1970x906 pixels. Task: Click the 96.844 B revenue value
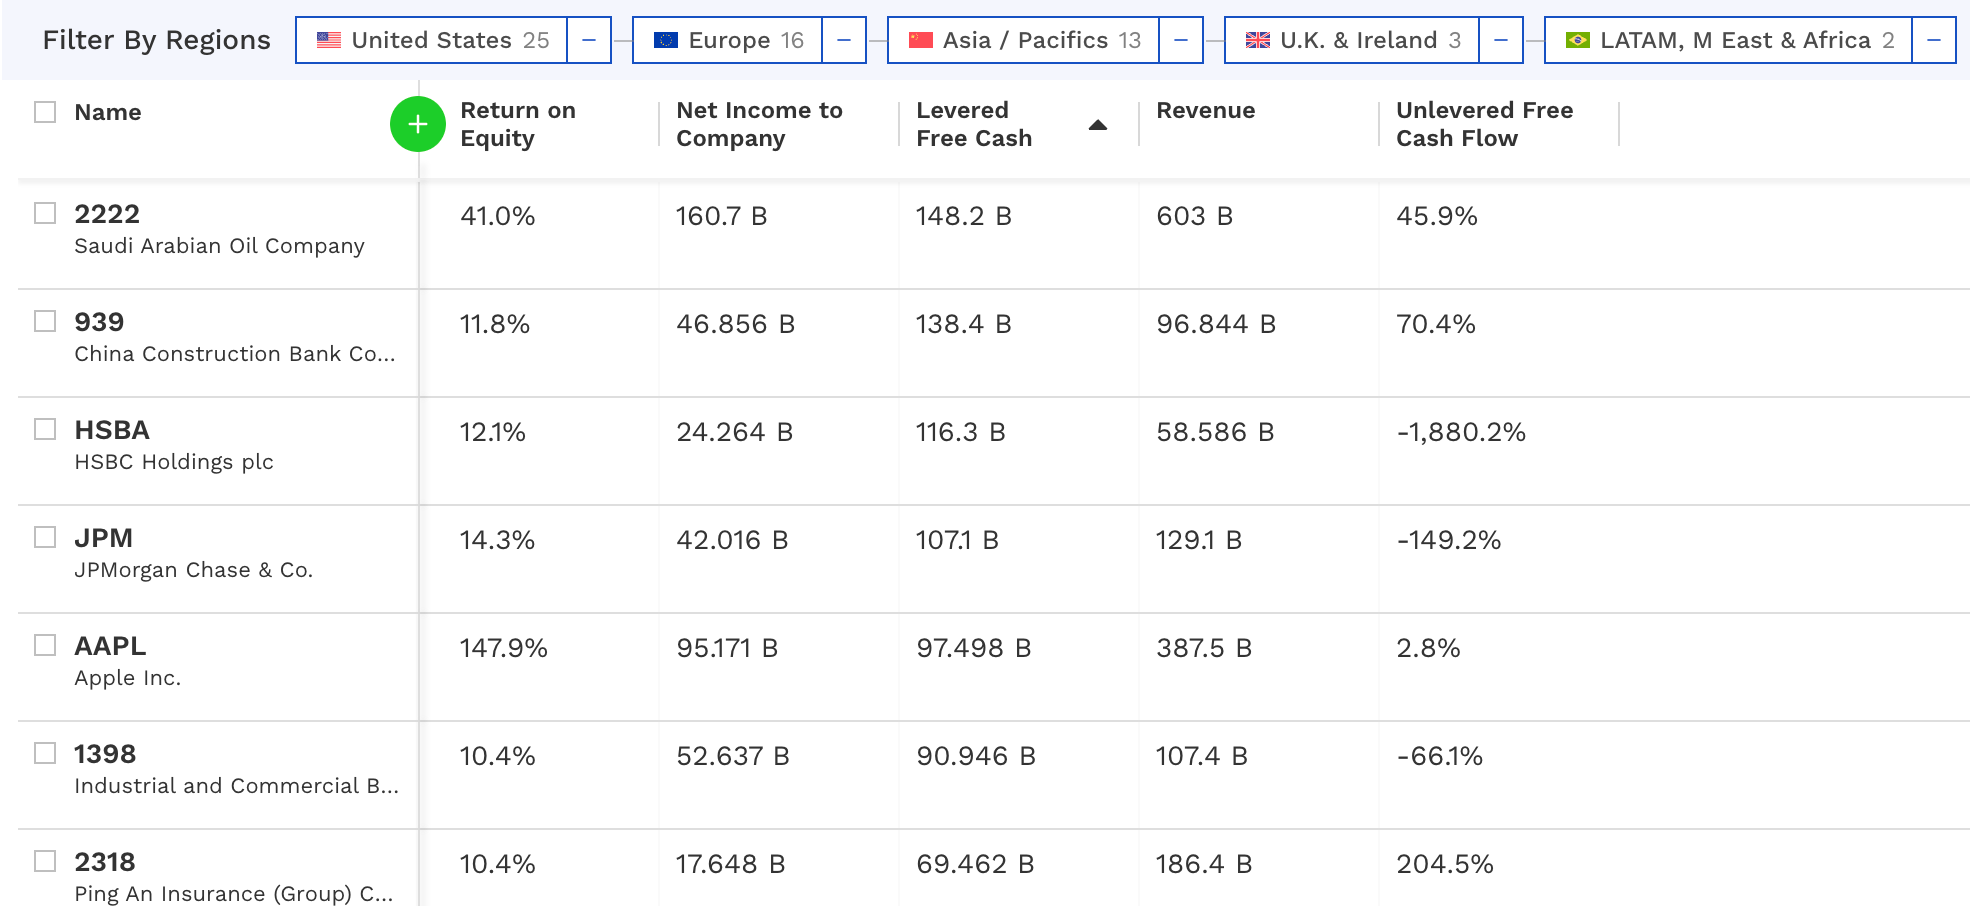click(1216, 324)
